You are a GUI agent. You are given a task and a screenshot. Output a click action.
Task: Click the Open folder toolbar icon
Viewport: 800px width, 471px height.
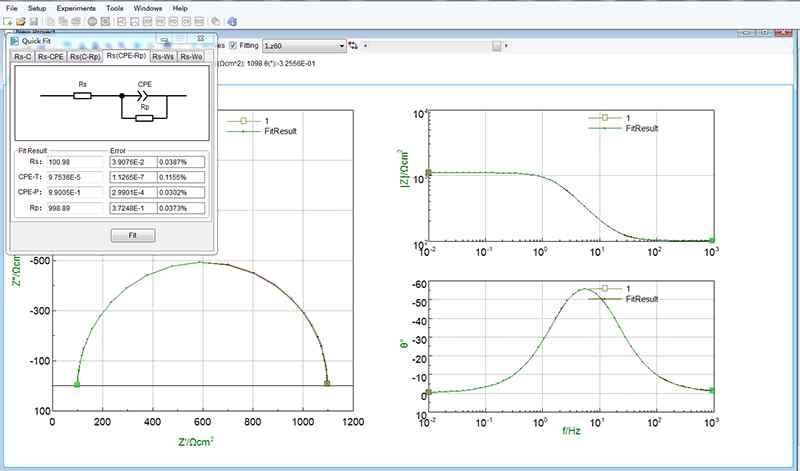(x=21, y=21)
